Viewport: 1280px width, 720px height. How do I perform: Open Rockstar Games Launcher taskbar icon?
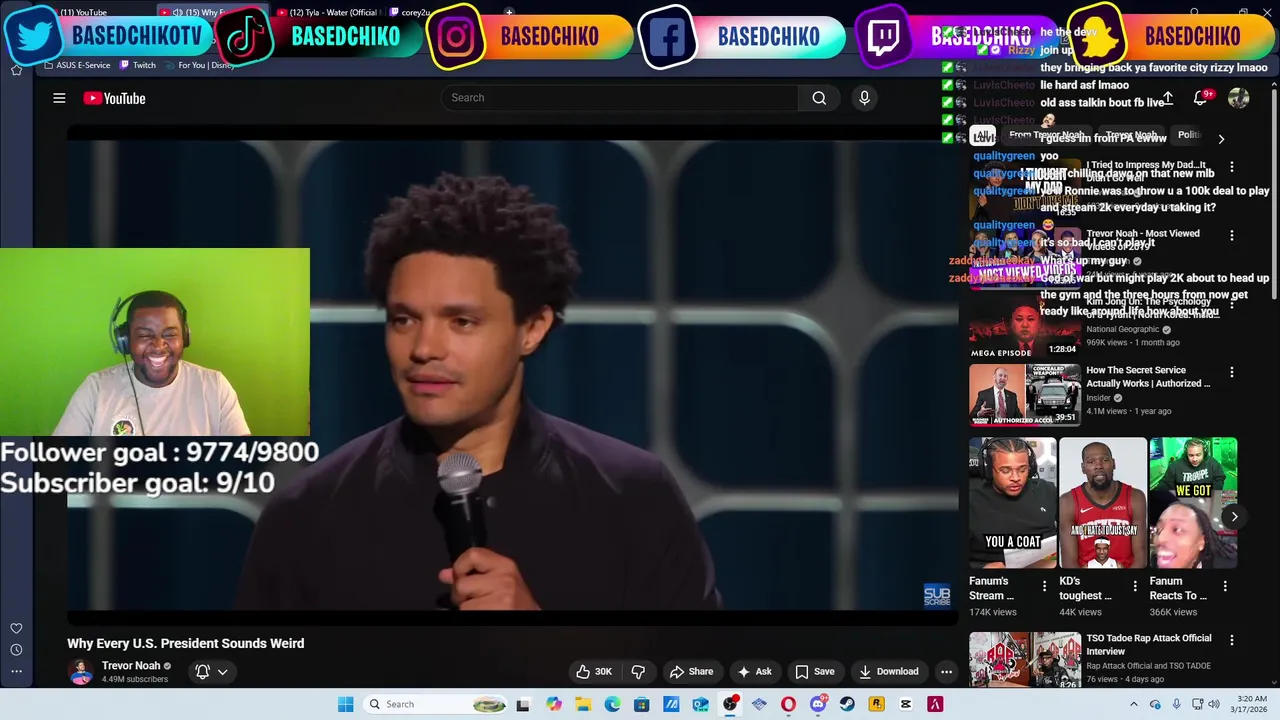pyautogui.click(x=876, y=704)
